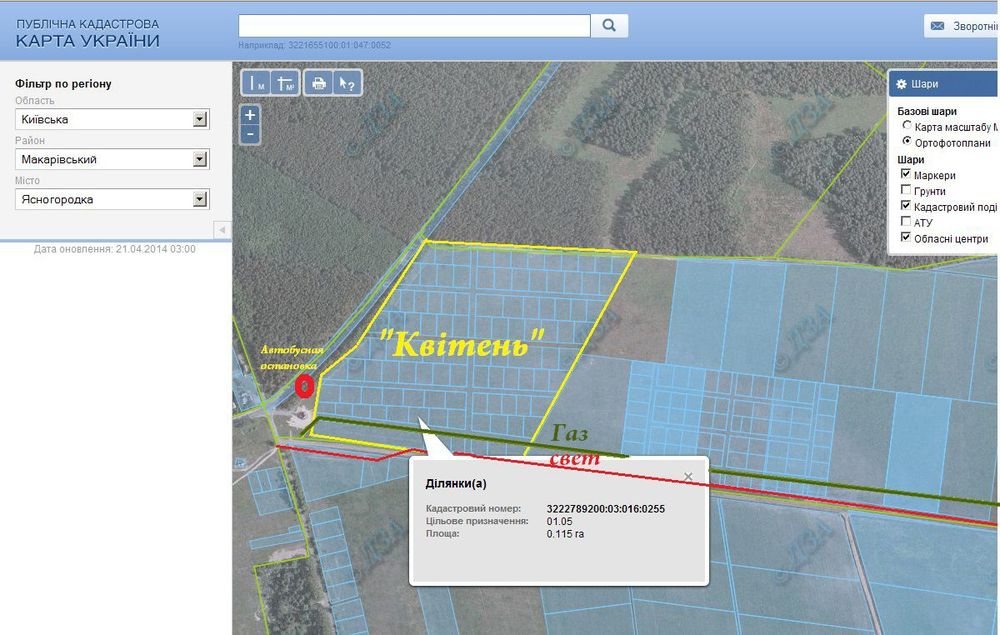Image resolution: width=1000 pixels, height=635 pixels.
Task: Zoom in with the plus button
Action: click(250, 115)
